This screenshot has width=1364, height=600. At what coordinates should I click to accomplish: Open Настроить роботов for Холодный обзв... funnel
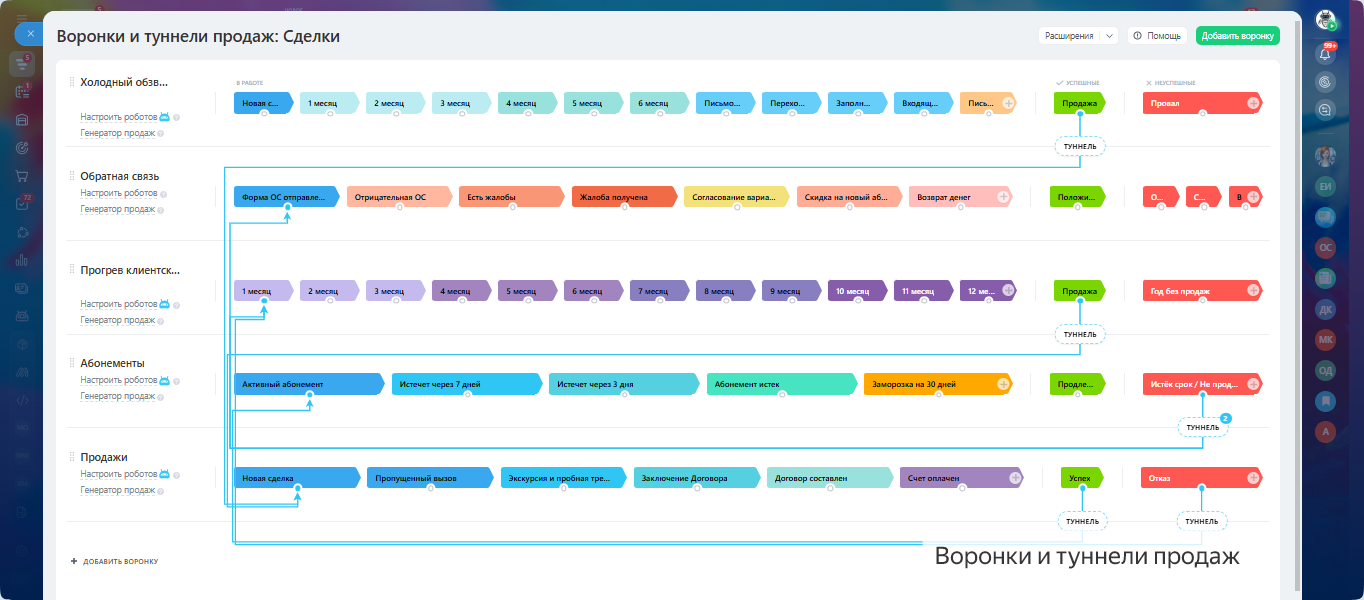point(119,117)
